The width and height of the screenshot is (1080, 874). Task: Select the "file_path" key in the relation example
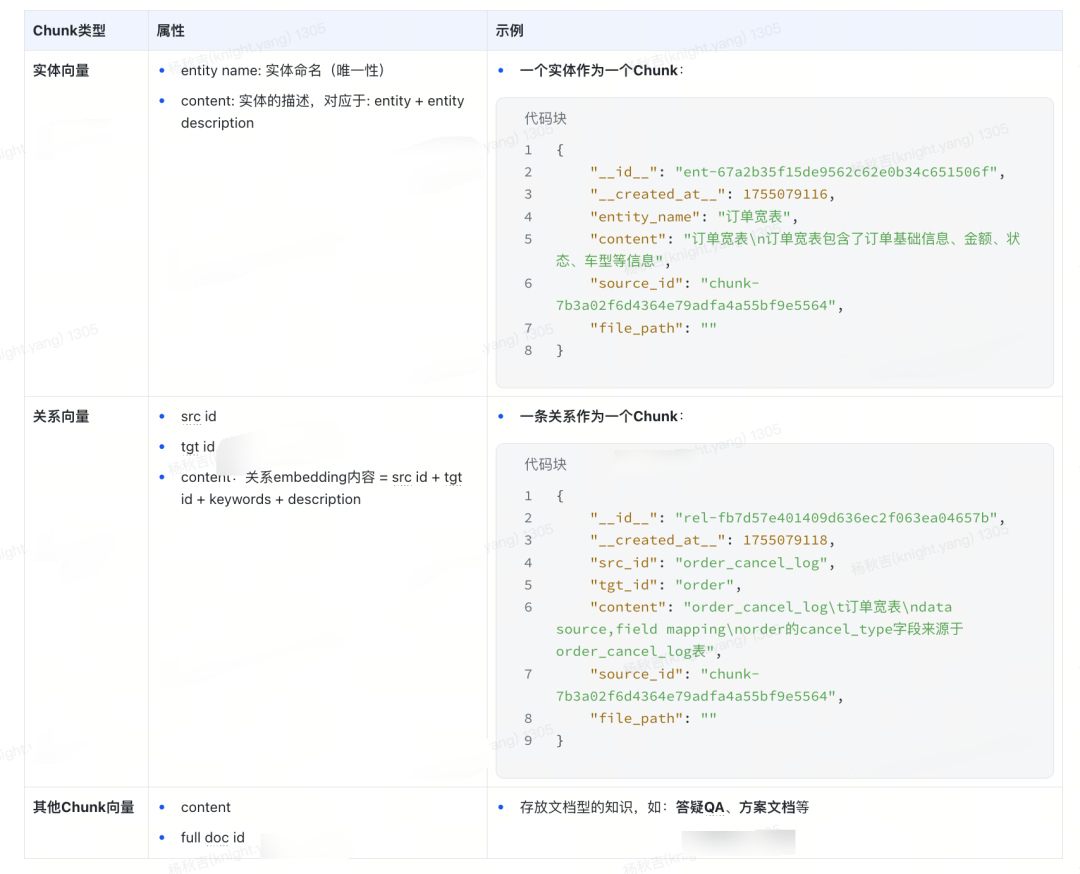point(635,718)
